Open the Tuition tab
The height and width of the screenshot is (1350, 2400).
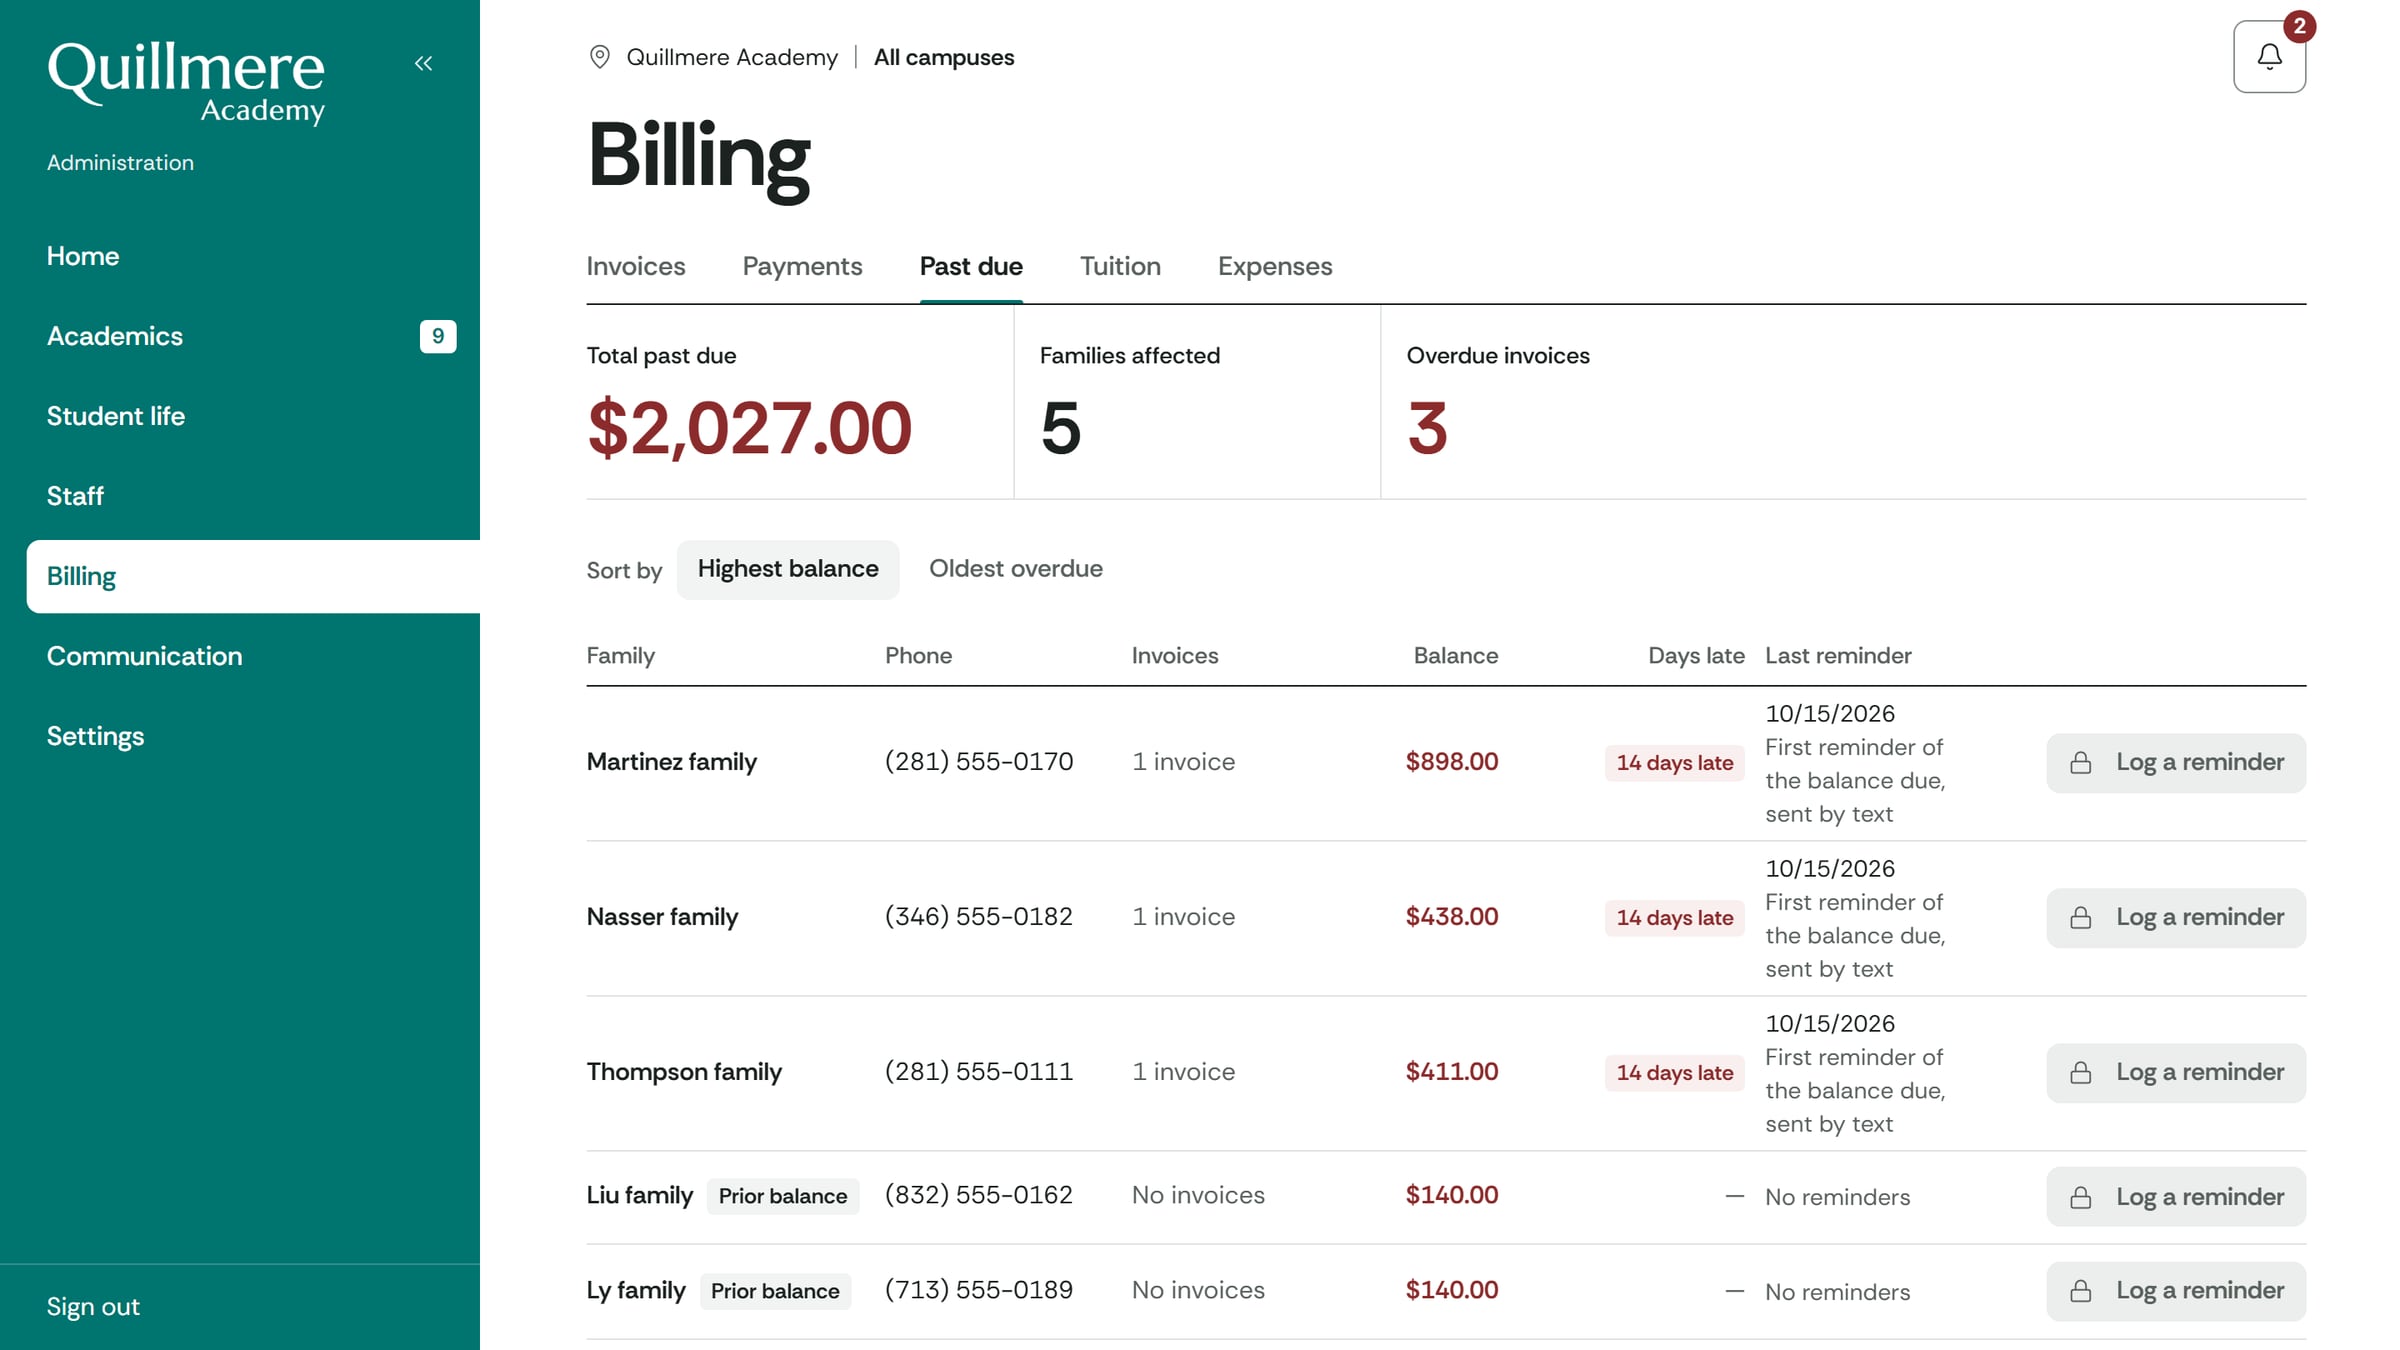coord(1120,266)
